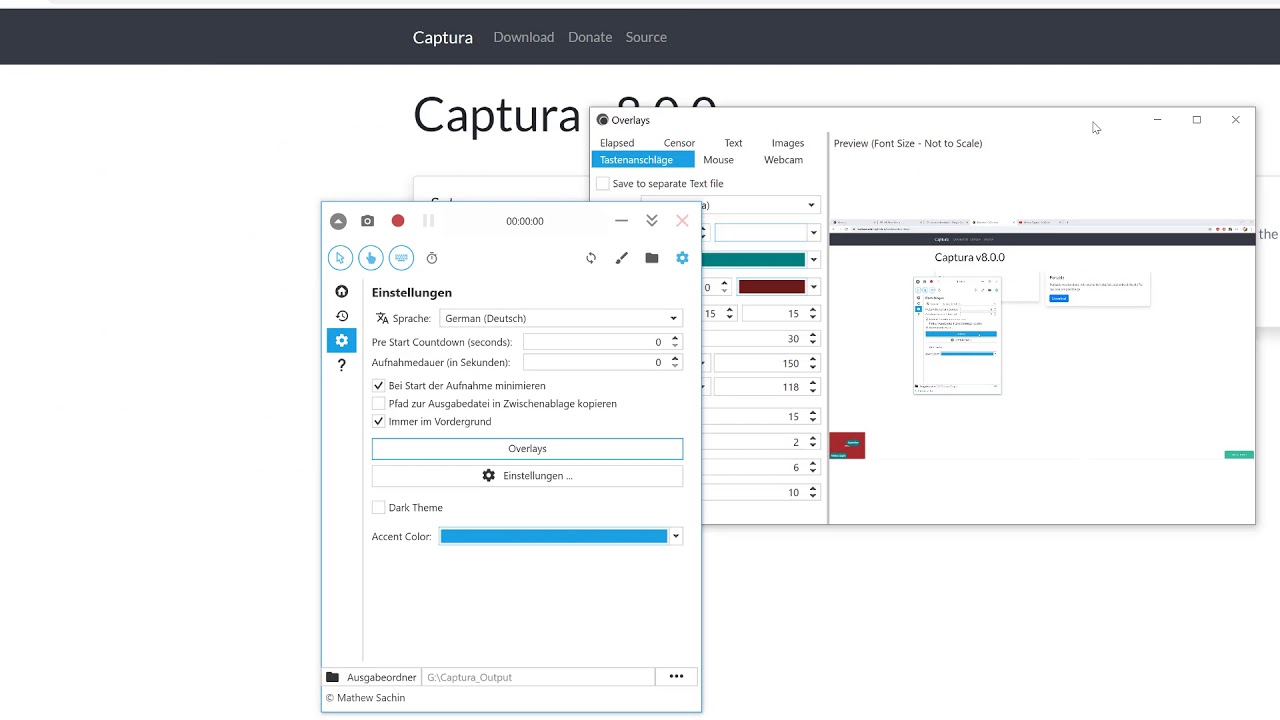Expand the teal color dropdown arrow in Overlays
Screen dimensions: 1280x720
click(x=814, y=260)
